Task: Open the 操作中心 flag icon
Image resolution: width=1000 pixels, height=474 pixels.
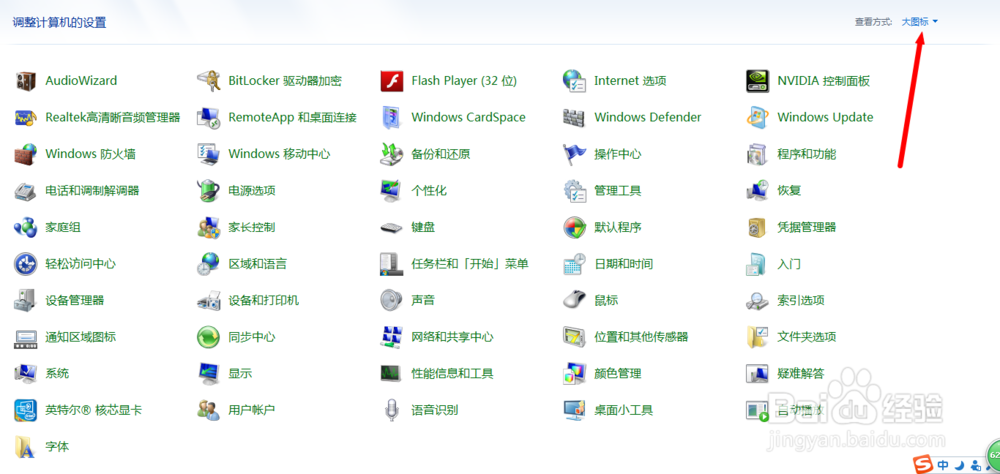Action: coord(575,154)
